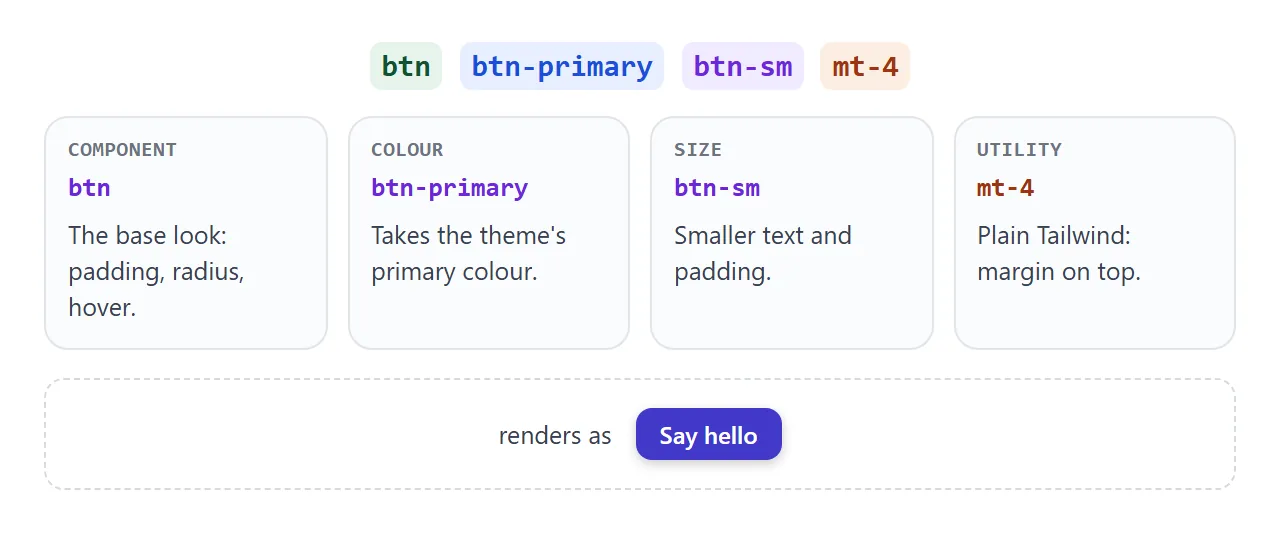Click "Plain Tailwind: margin on top." description
The width and height of the screenshot is (1280, 542).
[1058, 253]
